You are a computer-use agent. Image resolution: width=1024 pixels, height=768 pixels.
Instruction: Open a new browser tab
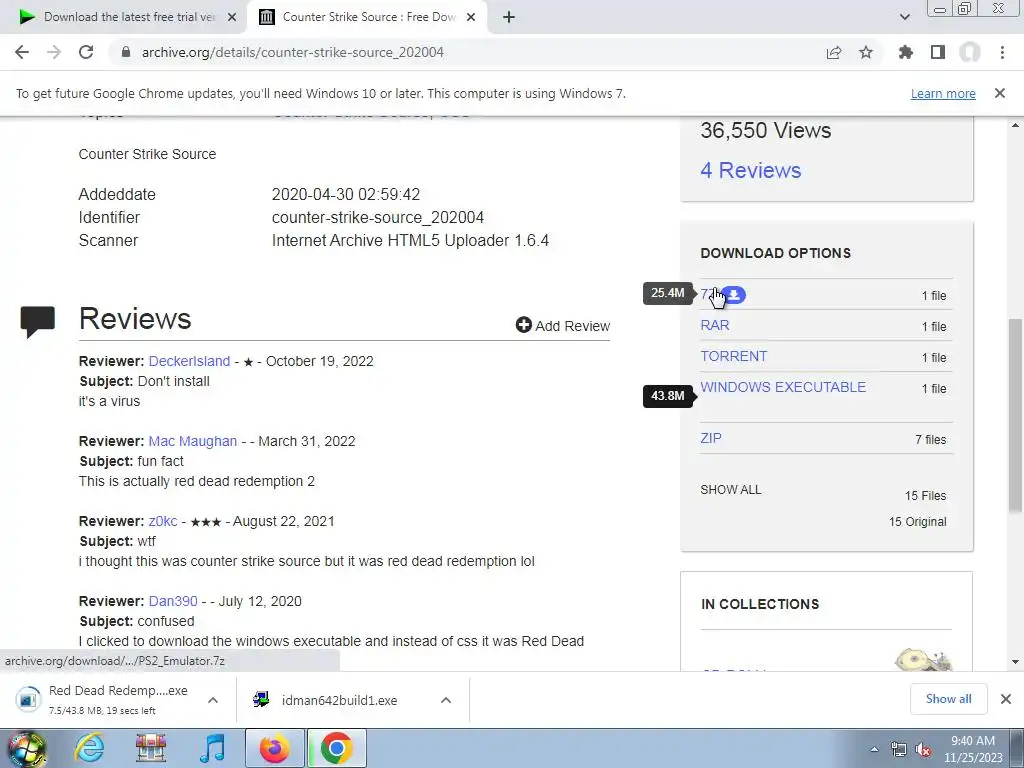[509, 17]
